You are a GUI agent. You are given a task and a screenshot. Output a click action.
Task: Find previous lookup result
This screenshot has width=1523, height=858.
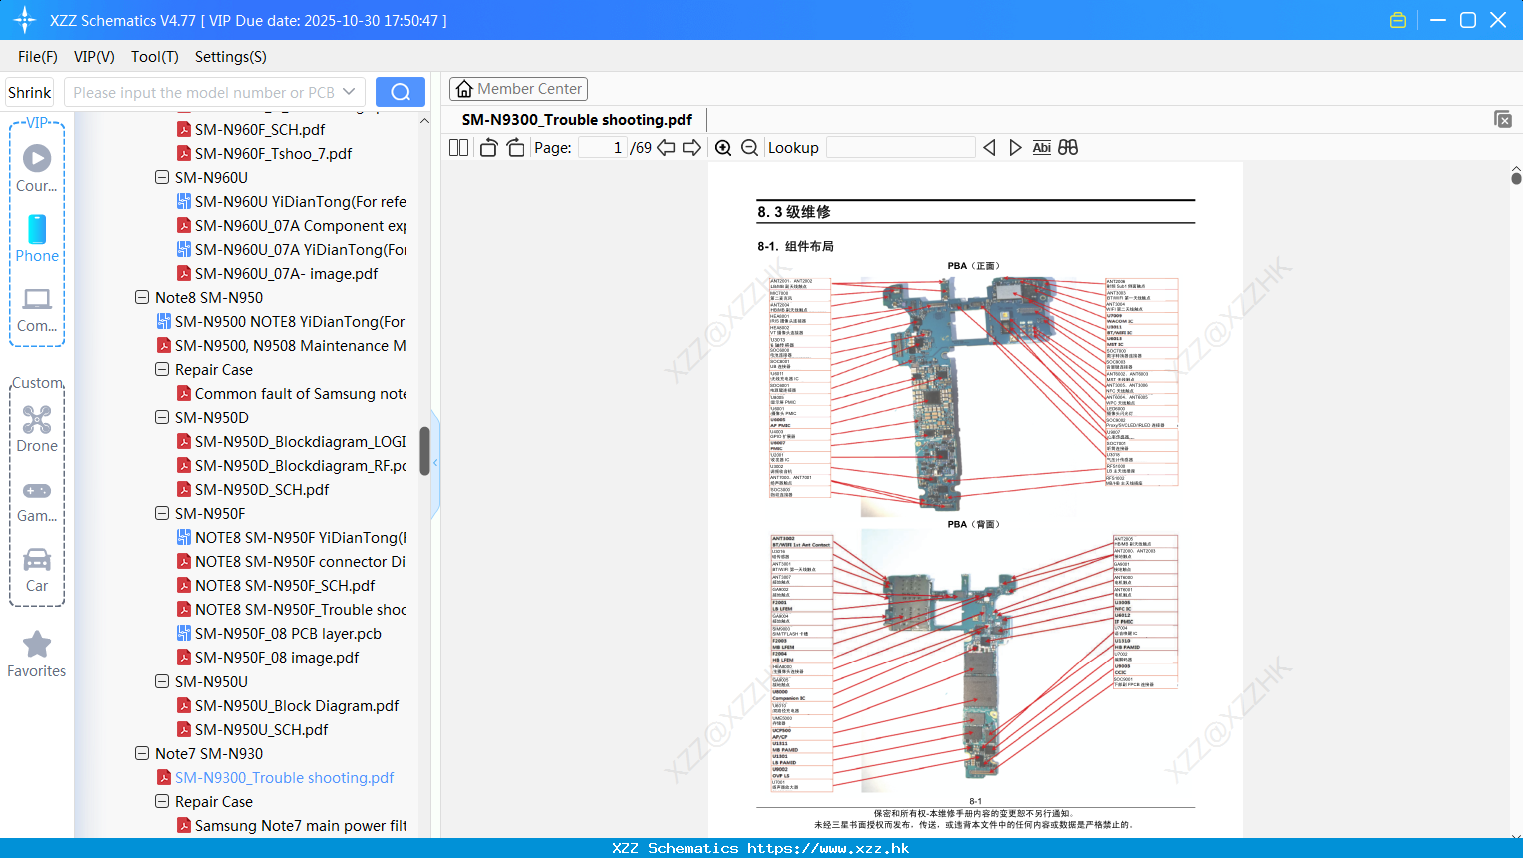click(989, 147)
